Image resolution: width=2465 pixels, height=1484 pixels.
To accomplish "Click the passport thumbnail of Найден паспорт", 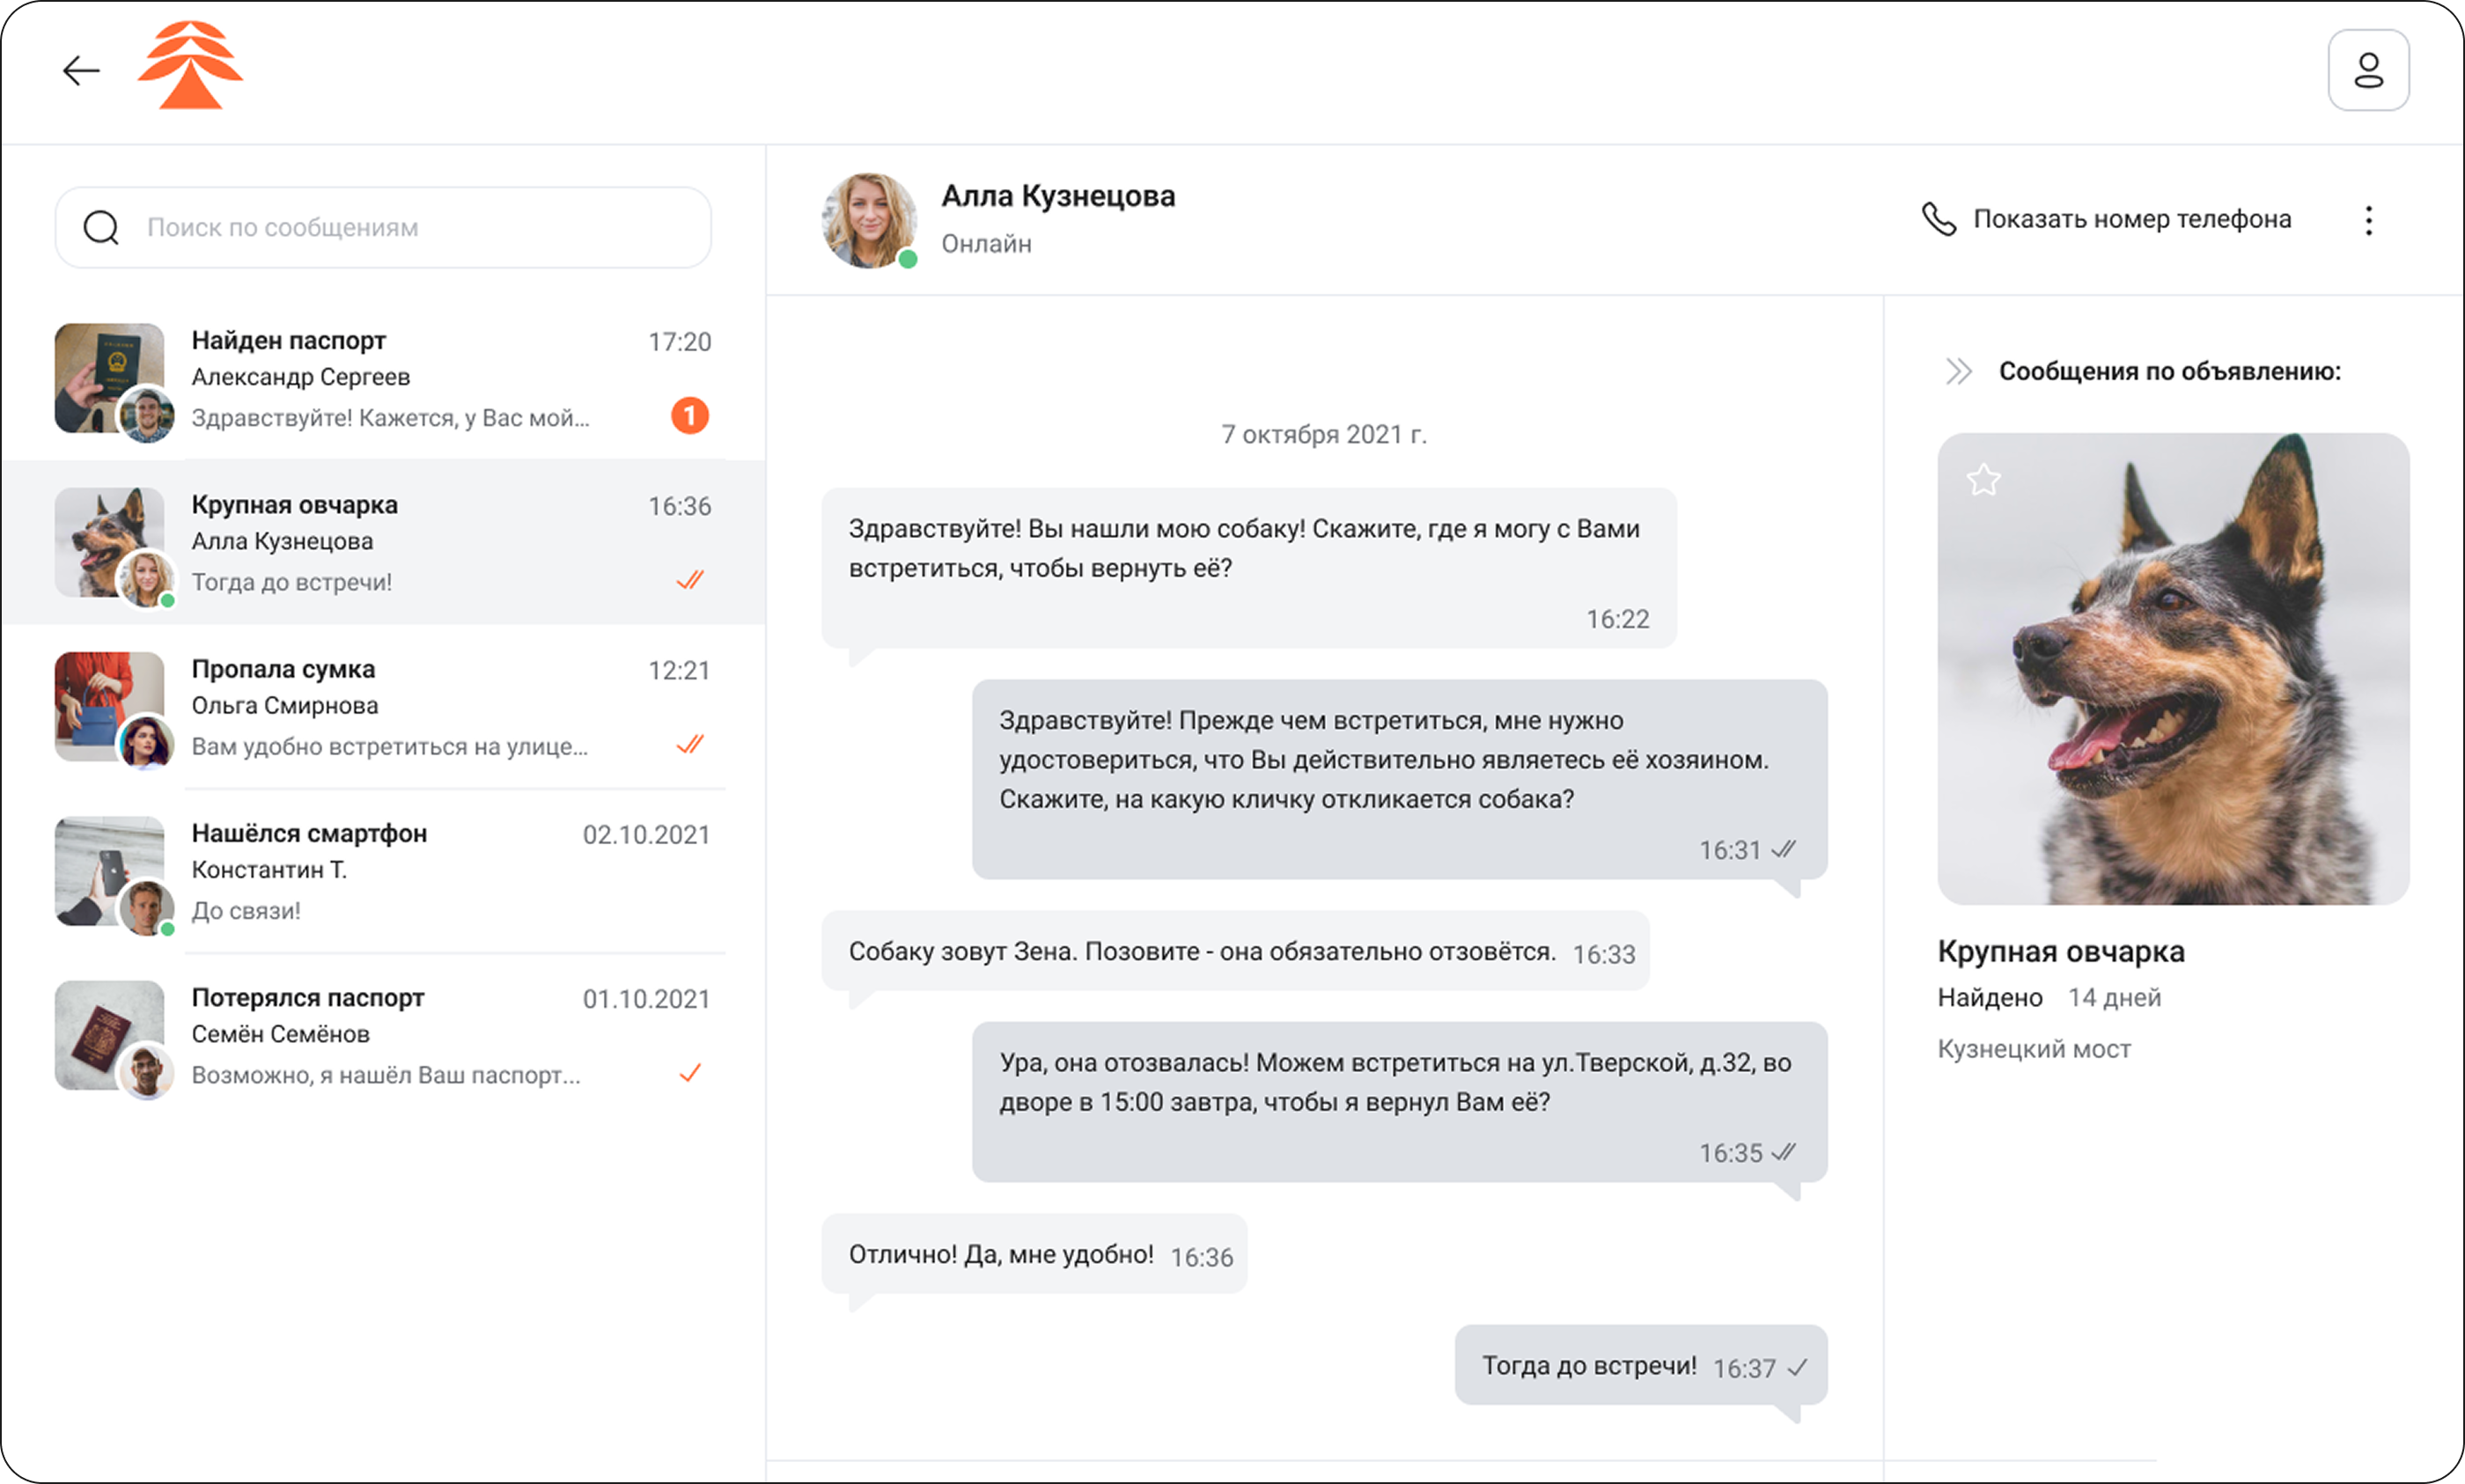I will click(108, 377).
